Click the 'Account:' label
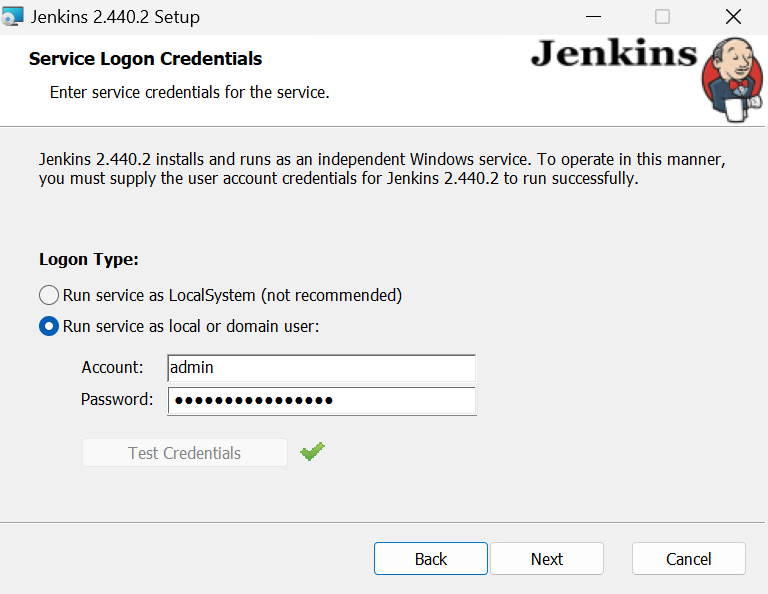 112,367
